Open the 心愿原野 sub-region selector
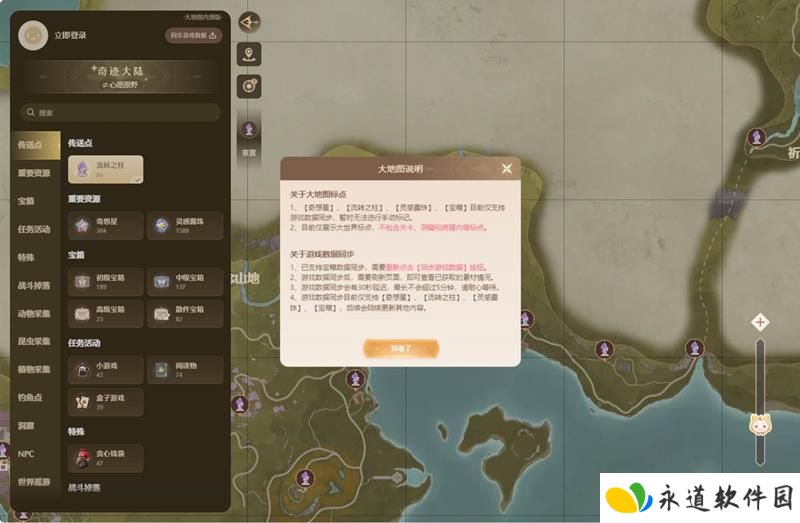 coord(120,85)
